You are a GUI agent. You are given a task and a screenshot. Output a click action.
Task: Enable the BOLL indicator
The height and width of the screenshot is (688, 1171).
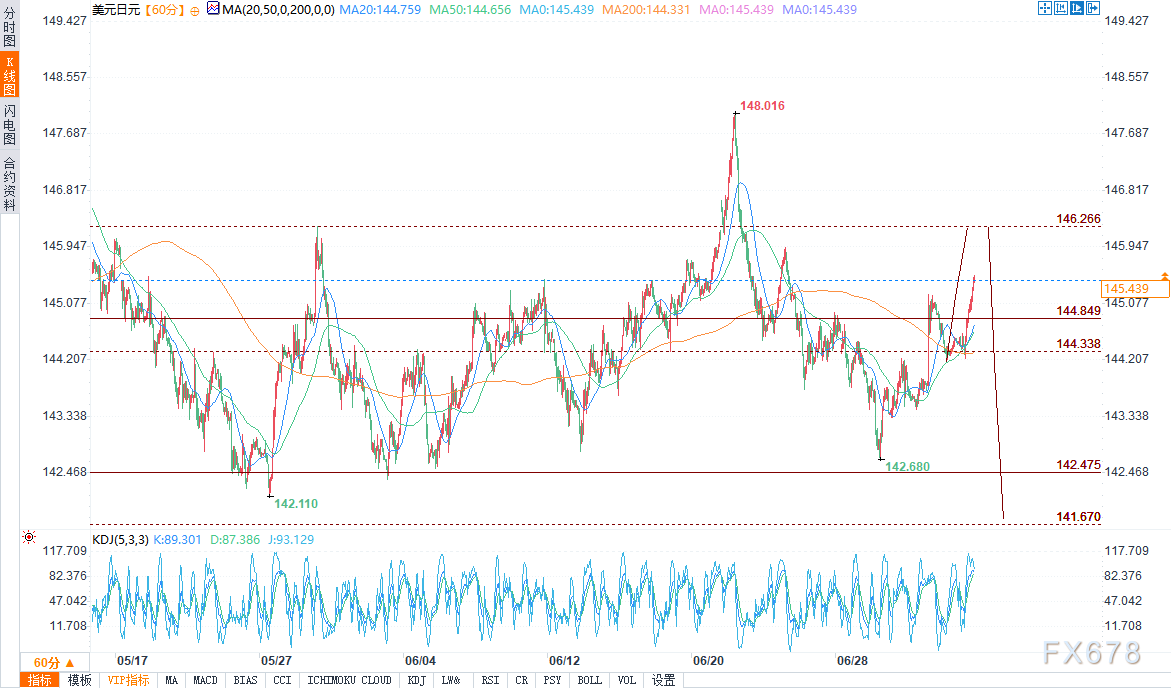590,680
